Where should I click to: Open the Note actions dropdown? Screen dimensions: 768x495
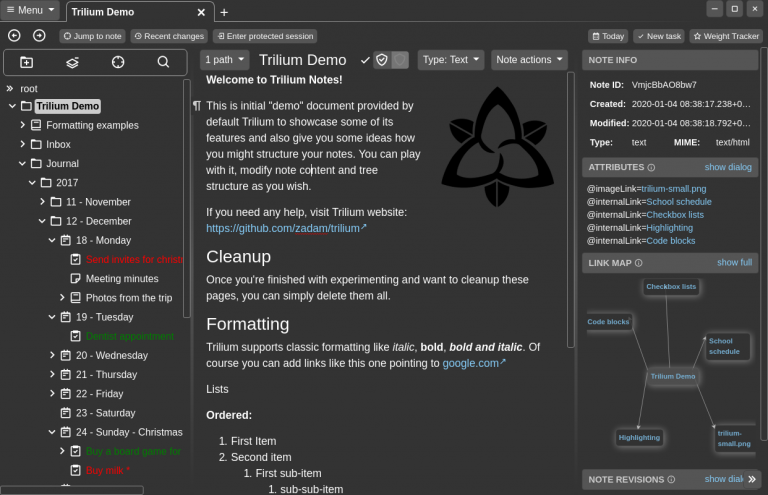(x=530, y=60)
